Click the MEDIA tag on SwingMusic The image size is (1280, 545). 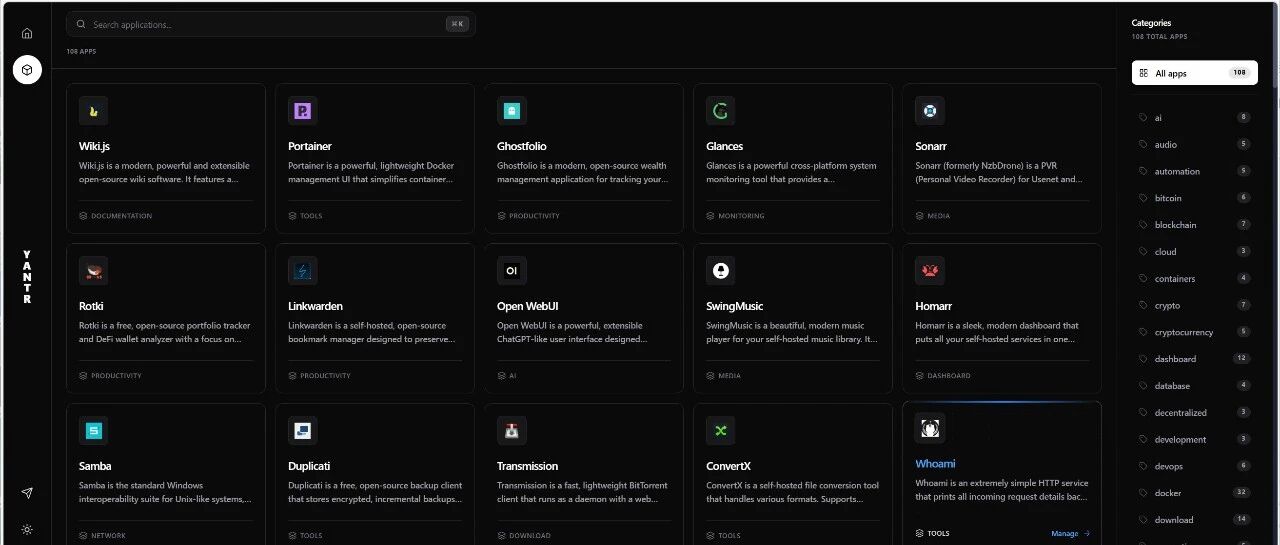pos(724,376)
